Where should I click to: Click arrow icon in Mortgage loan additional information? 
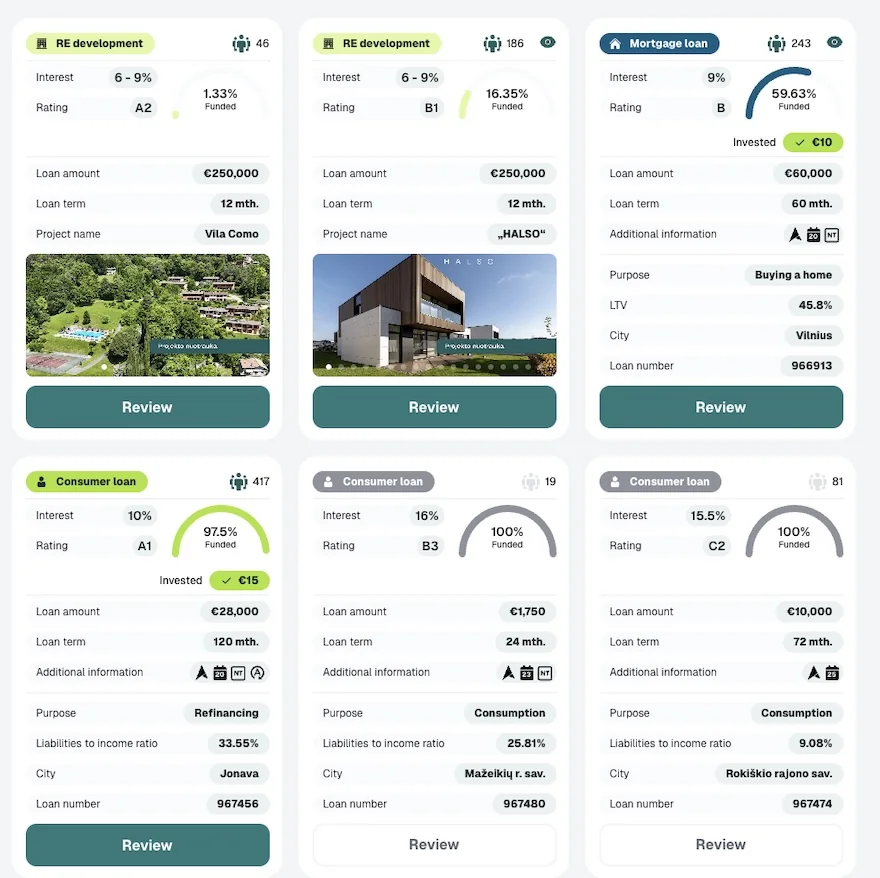(795, 235)
